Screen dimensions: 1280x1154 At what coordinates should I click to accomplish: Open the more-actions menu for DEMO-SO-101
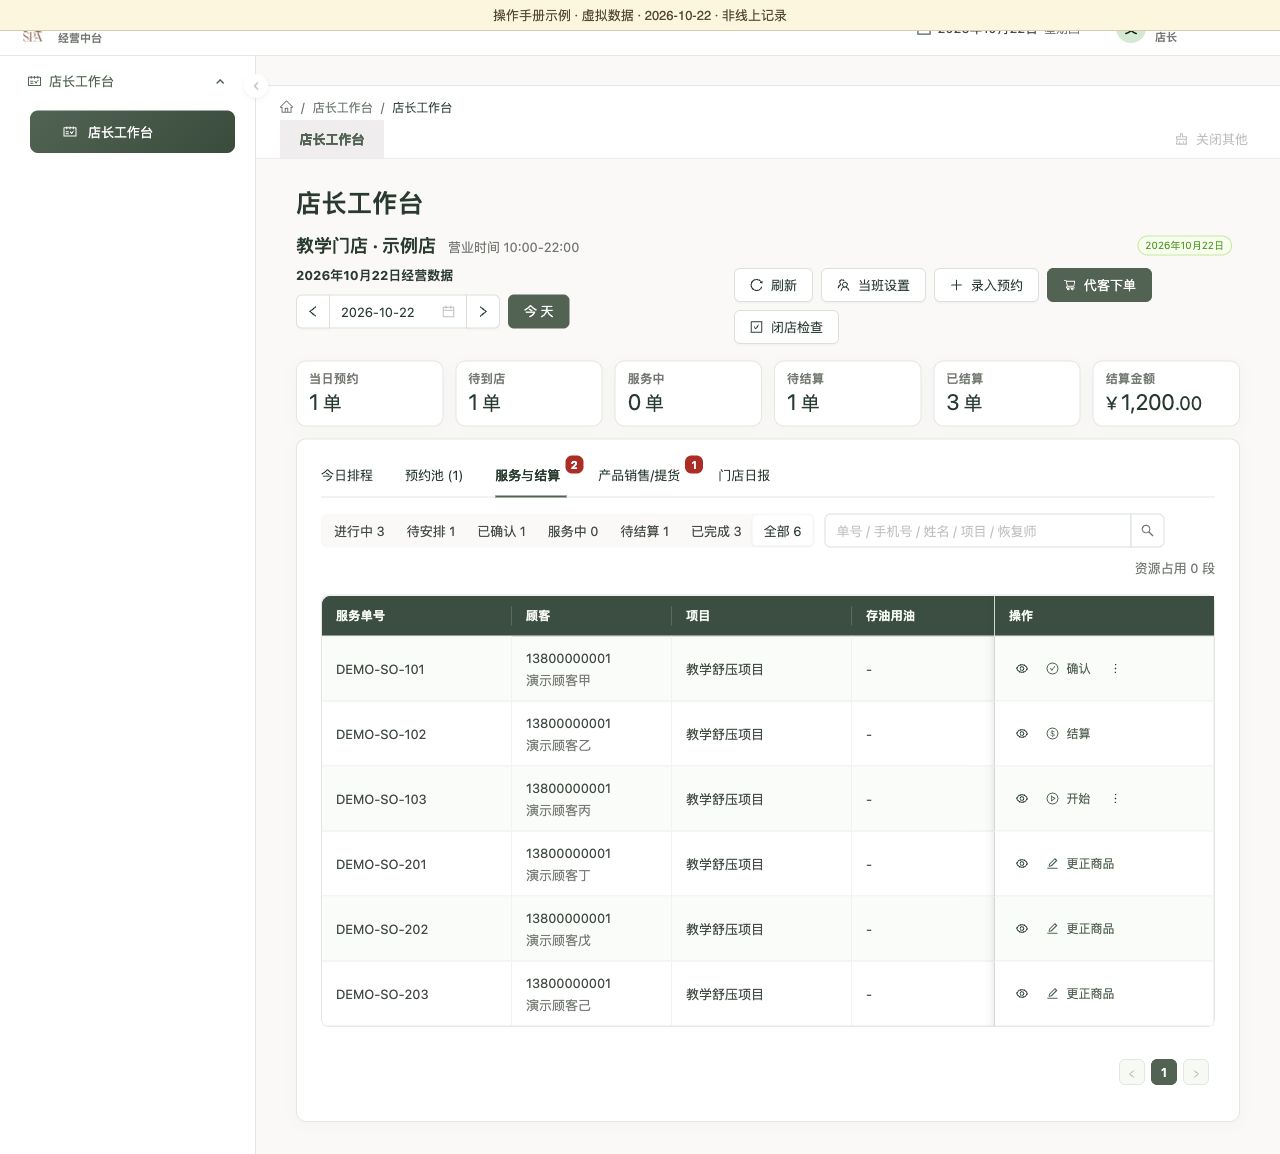[x=1115, y=669]
